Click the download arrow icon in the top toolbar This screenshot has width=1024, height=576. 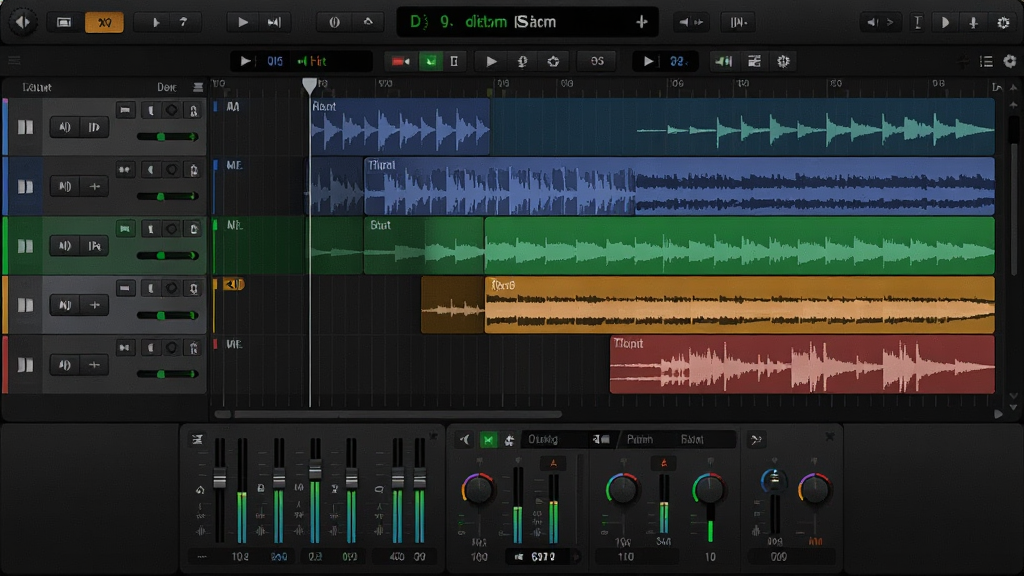973,22
